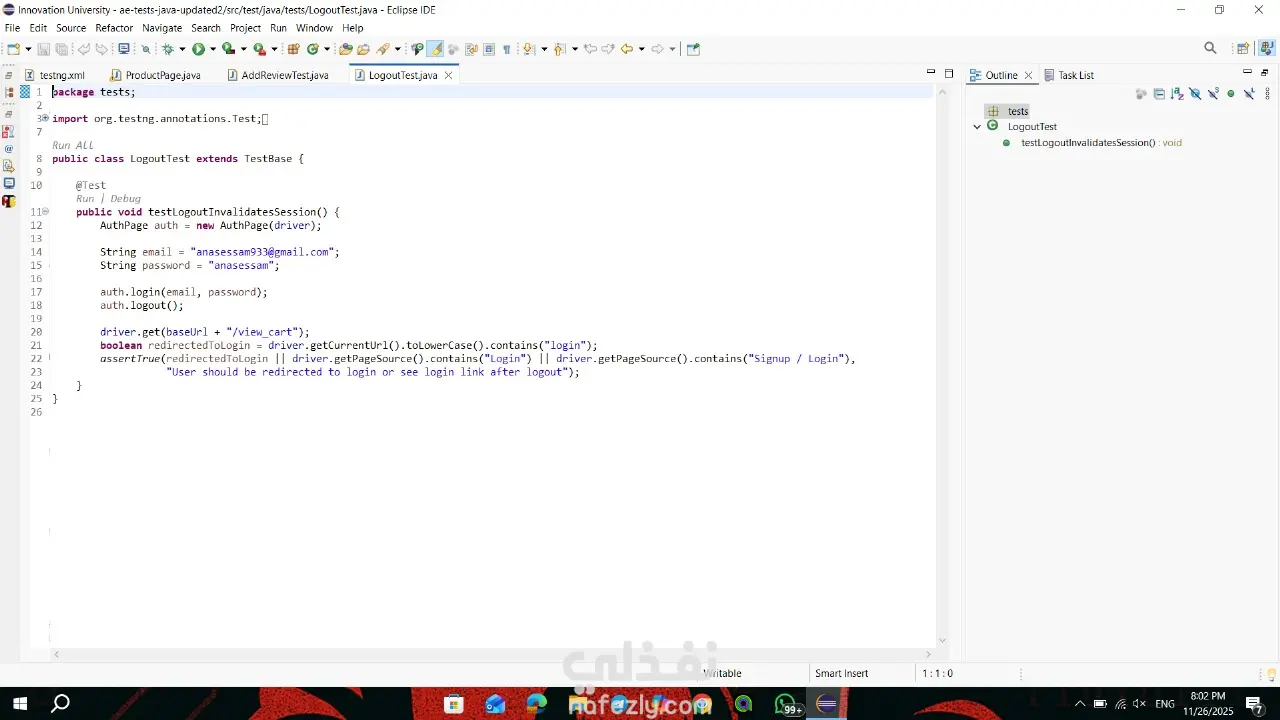Image resolution: width=1280 pixels, height=720 pixels.
Task: Run the program with the green Run icon
Action: point(198,49)
